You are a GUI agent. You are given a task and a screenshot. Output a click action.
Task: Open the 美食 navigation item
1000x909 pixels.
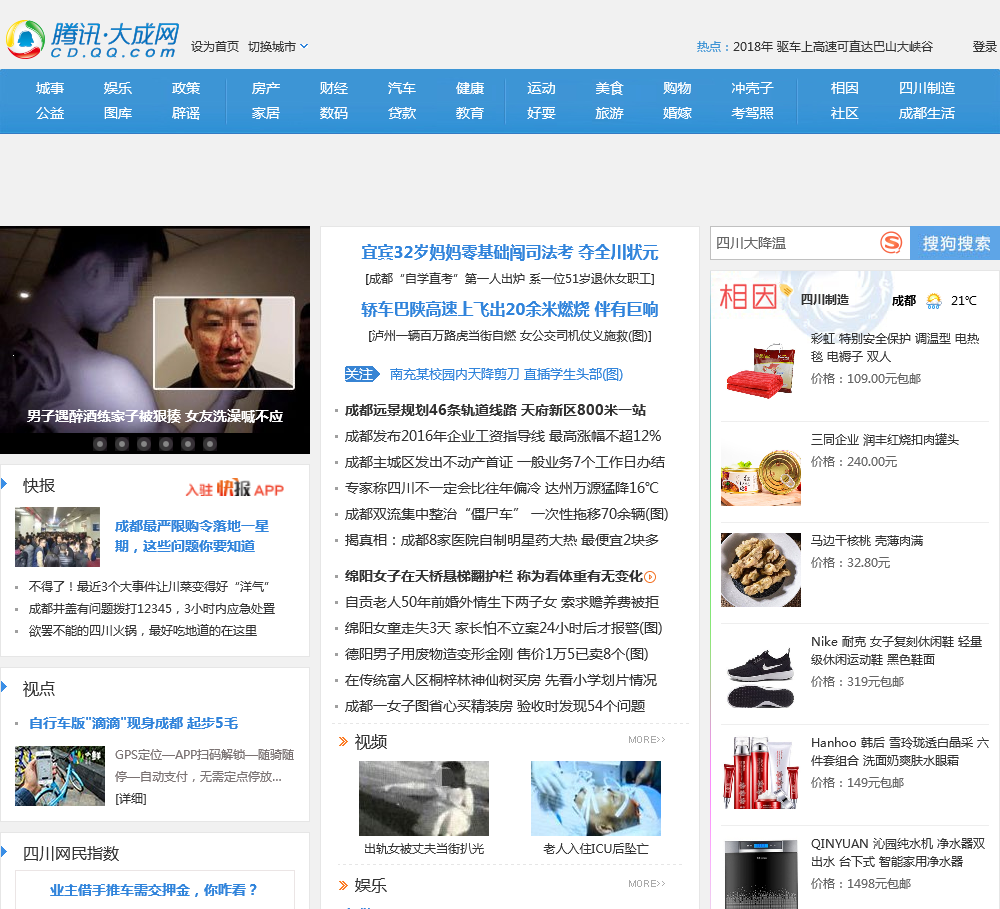[x=609, y=88]
